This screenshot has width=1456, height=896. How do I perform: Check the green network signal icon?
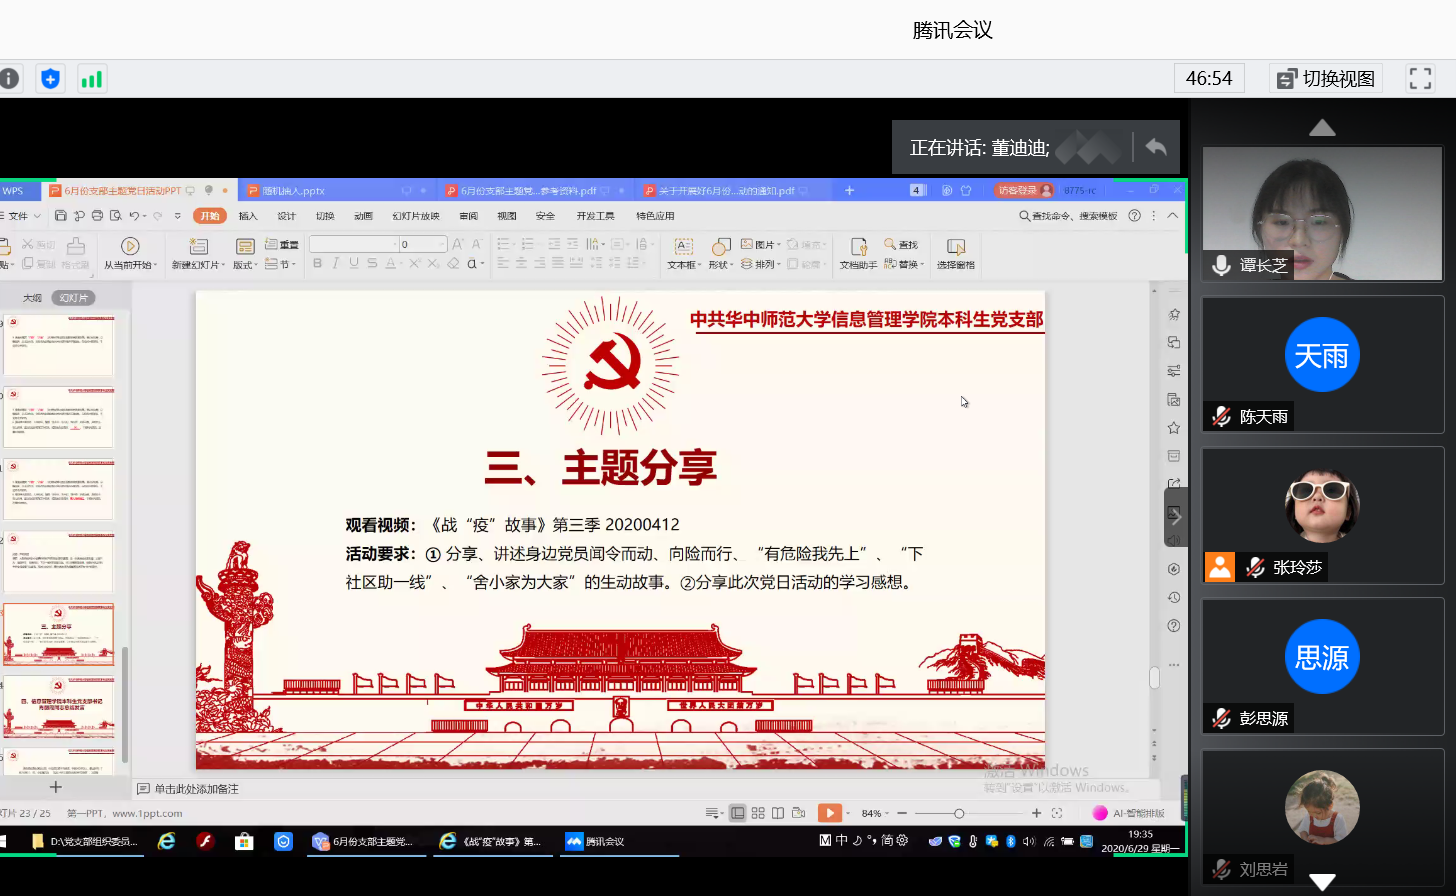click(92, 79)
